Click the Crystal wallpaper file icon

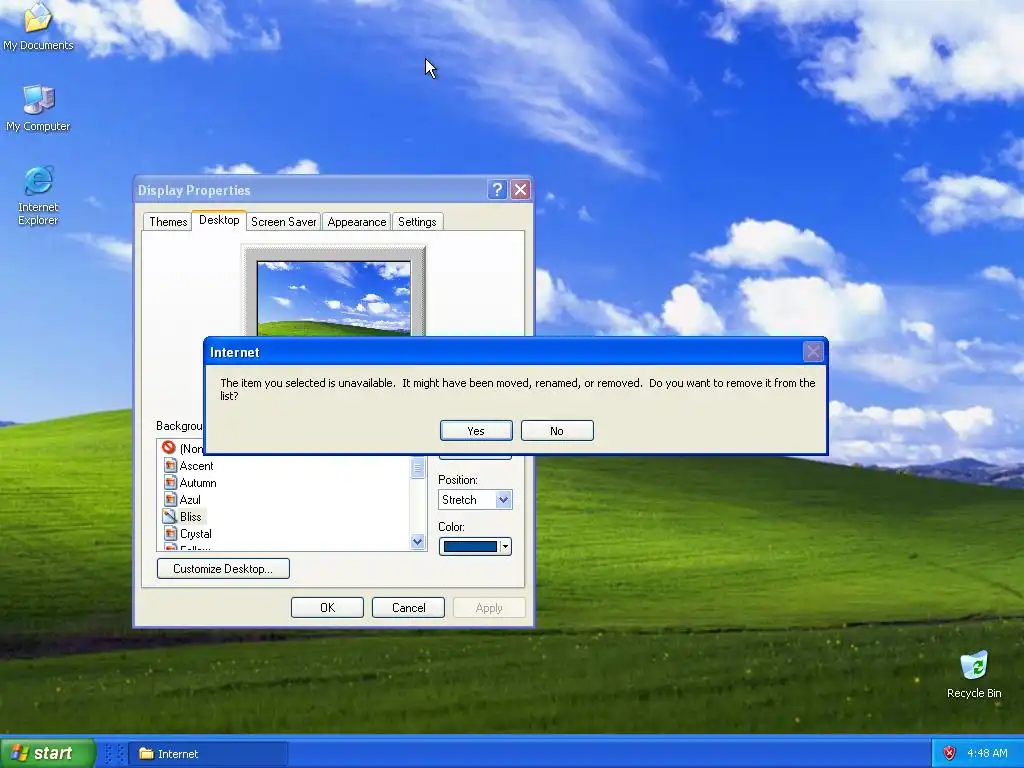(x=170, y=534)
